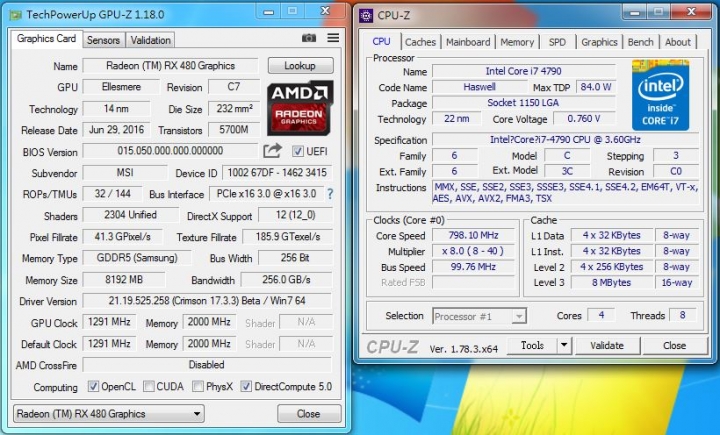Viewport: 720px width, 435px height.
Task: Toggle the UEFI checkbox
Action: click(x=298, y=151)
